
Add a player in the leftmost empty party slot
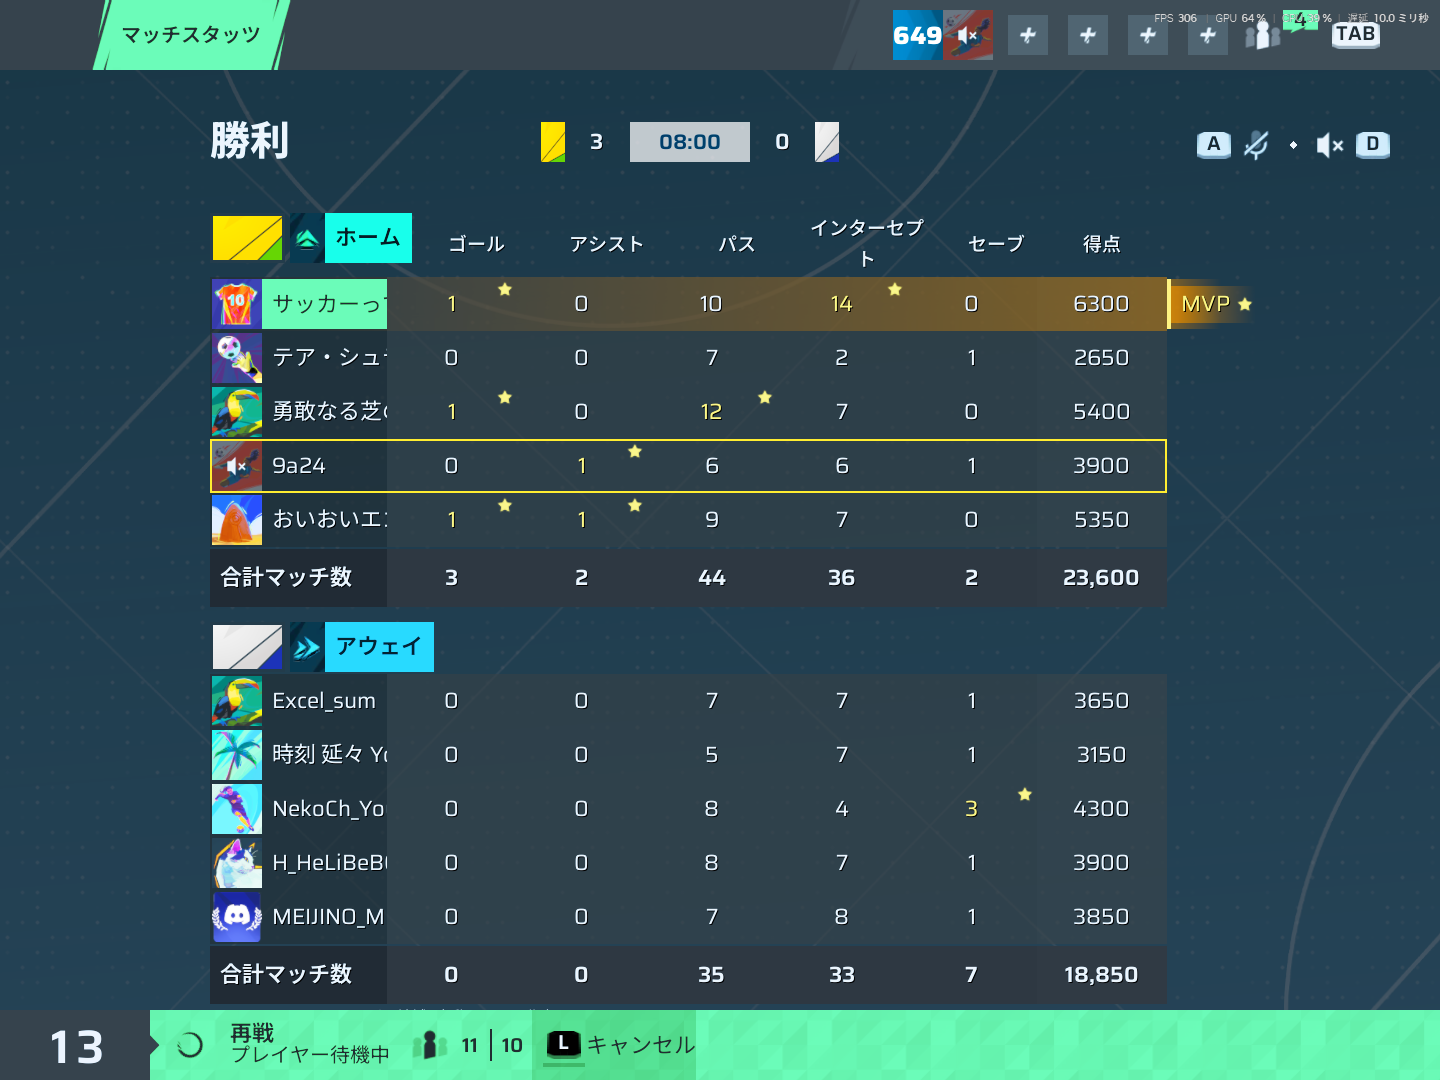pos(1028,36)
